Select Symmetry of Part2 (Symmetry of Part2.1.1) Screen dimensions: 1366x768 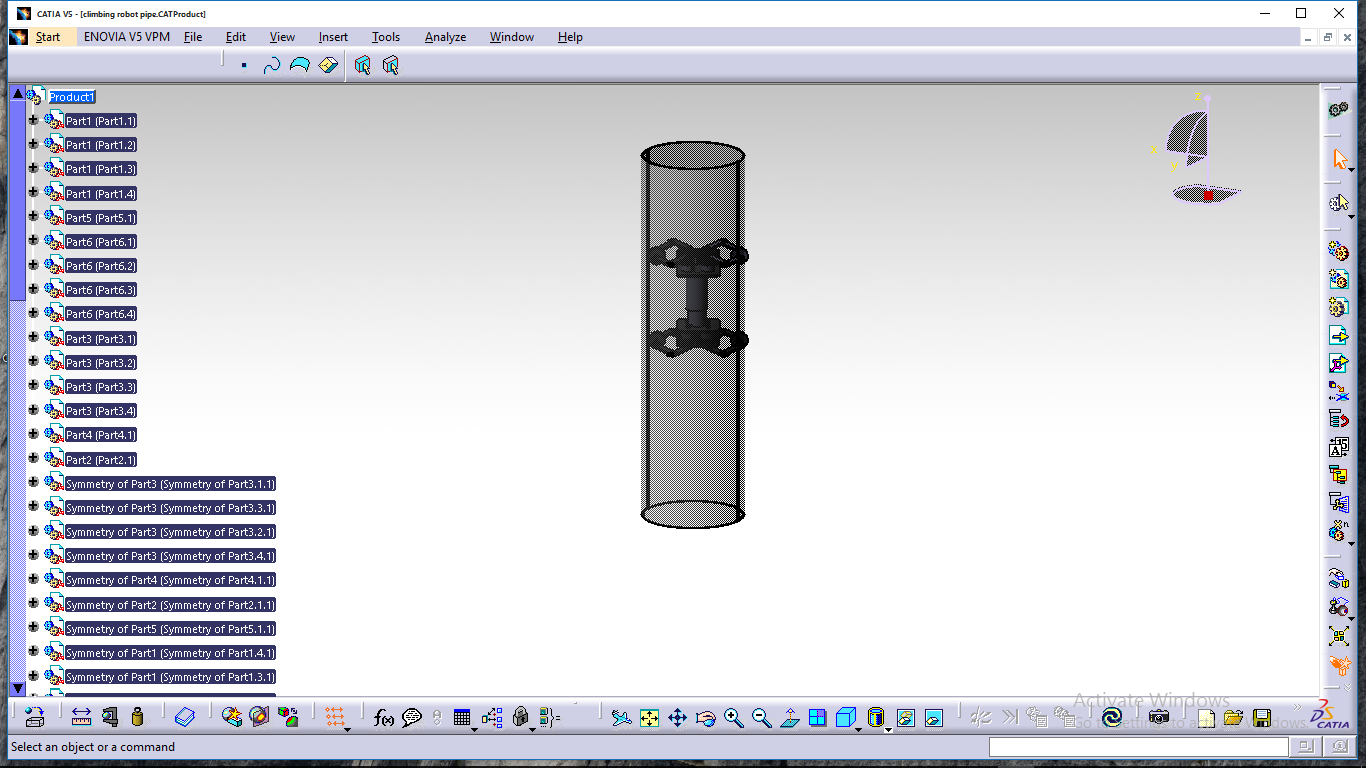click(x=170, y=604)
